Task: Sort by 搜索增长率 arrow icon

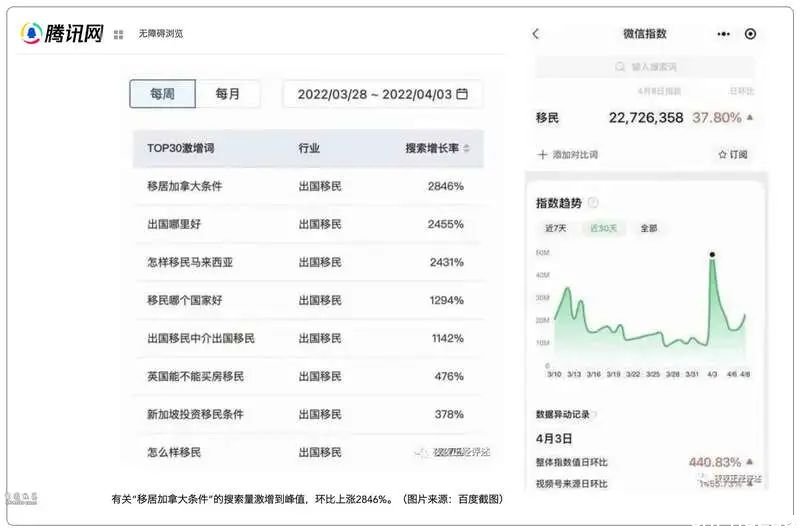Action: coord(466,148)
